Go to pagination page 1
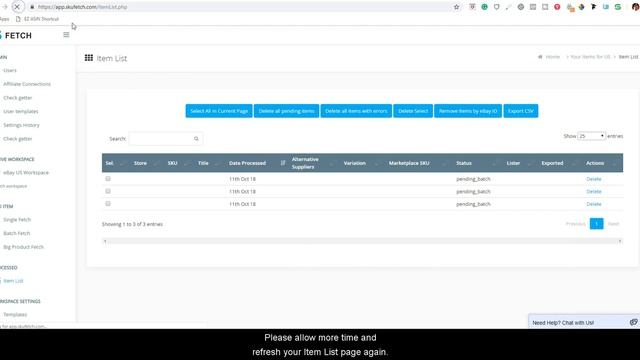640x360 pixels. tap(596, 224)
